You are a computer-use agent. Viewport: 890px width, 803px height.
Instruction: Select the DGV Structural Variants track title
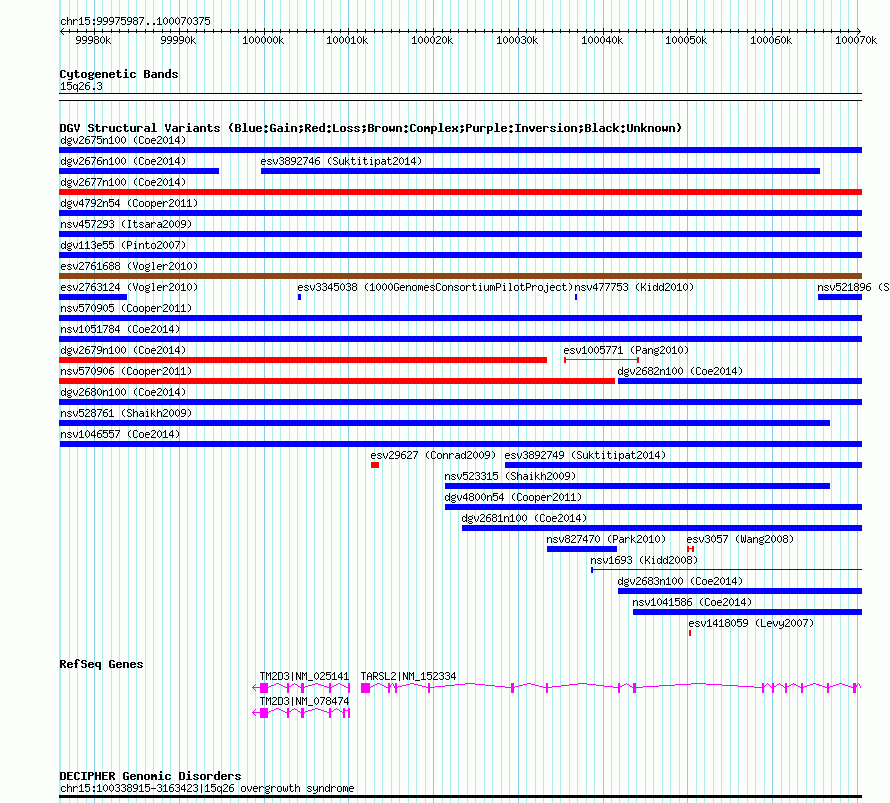click(x=371, y=128)
